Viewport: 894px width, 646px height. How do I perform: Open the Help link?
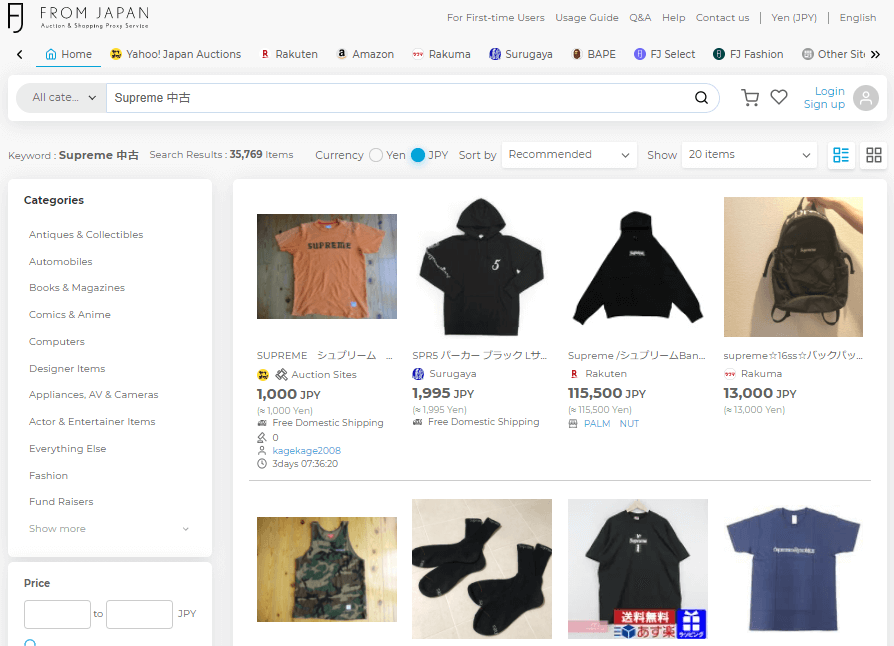[x=673, y=18]
